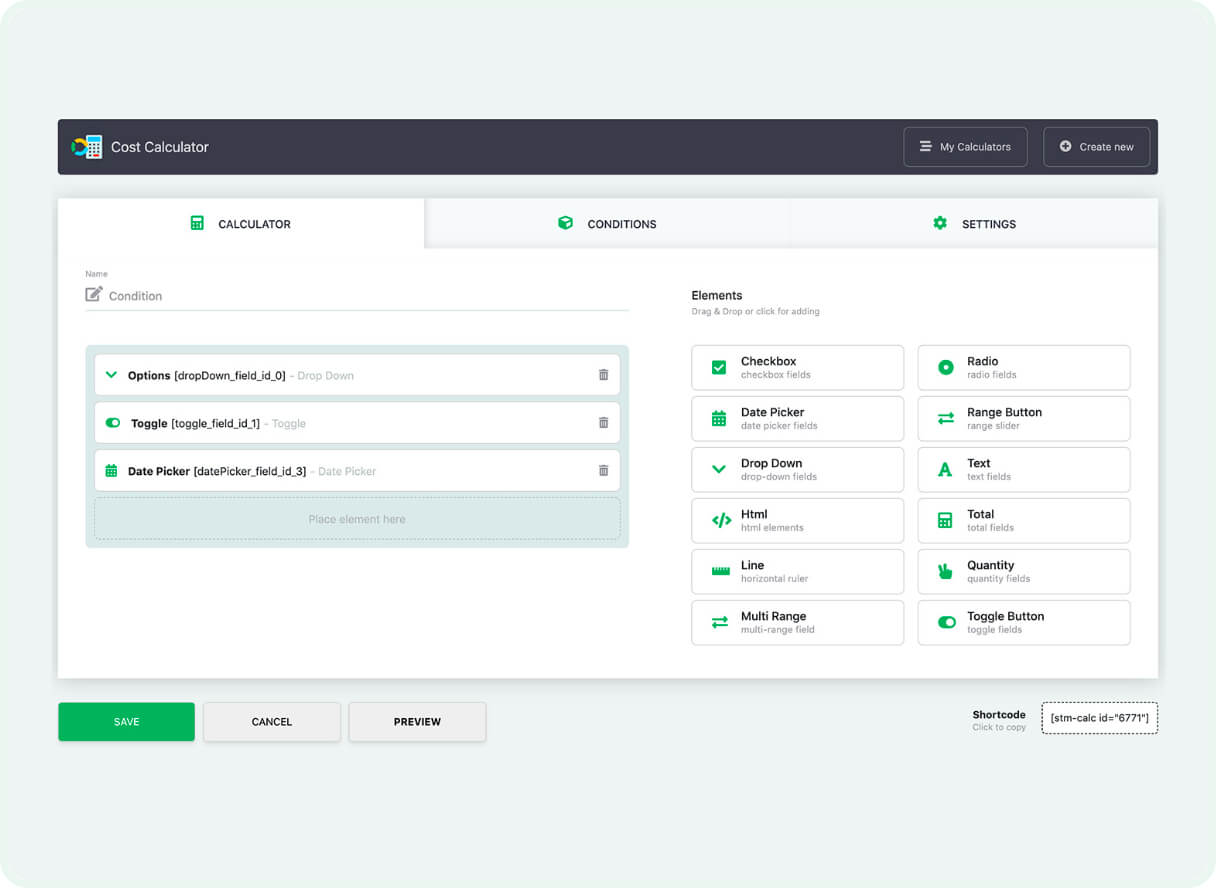The image size is (1216, 888).
Task: Click the Cost Calculator logo icon
Action: [87, 147]
